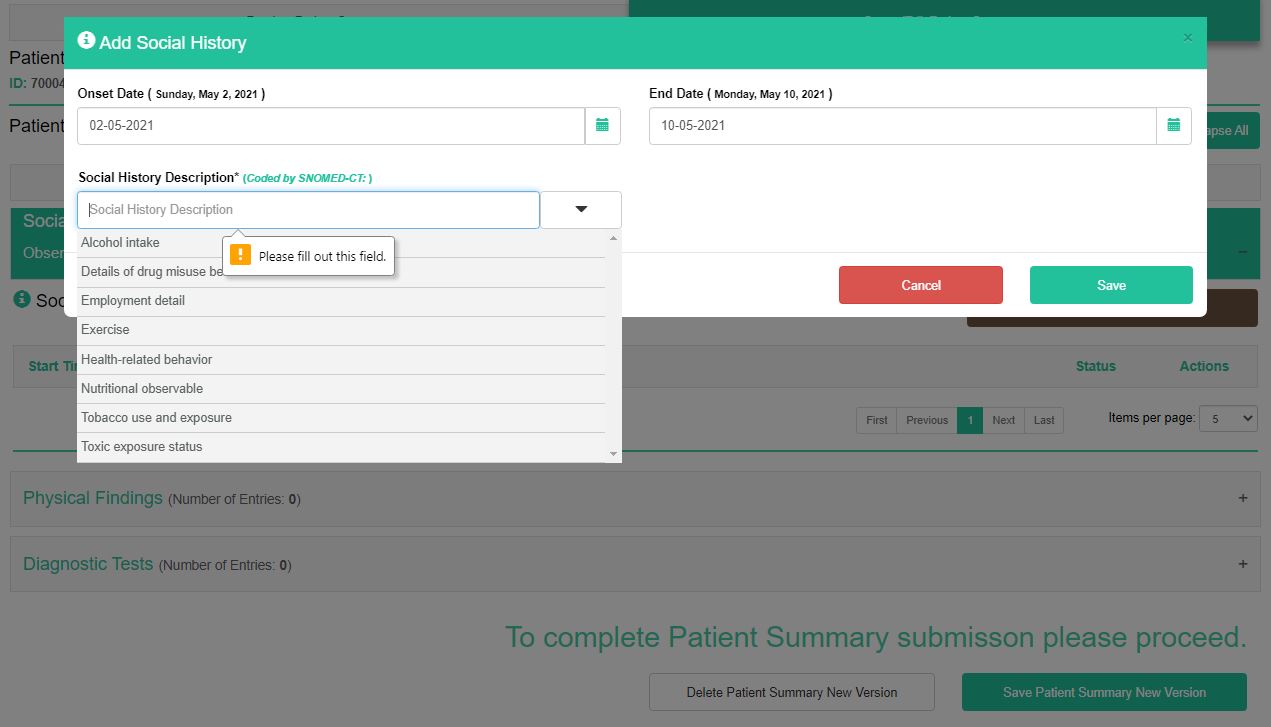Expand the Physical Findings section
The image size is (1271, 727).
(1242, 498)
